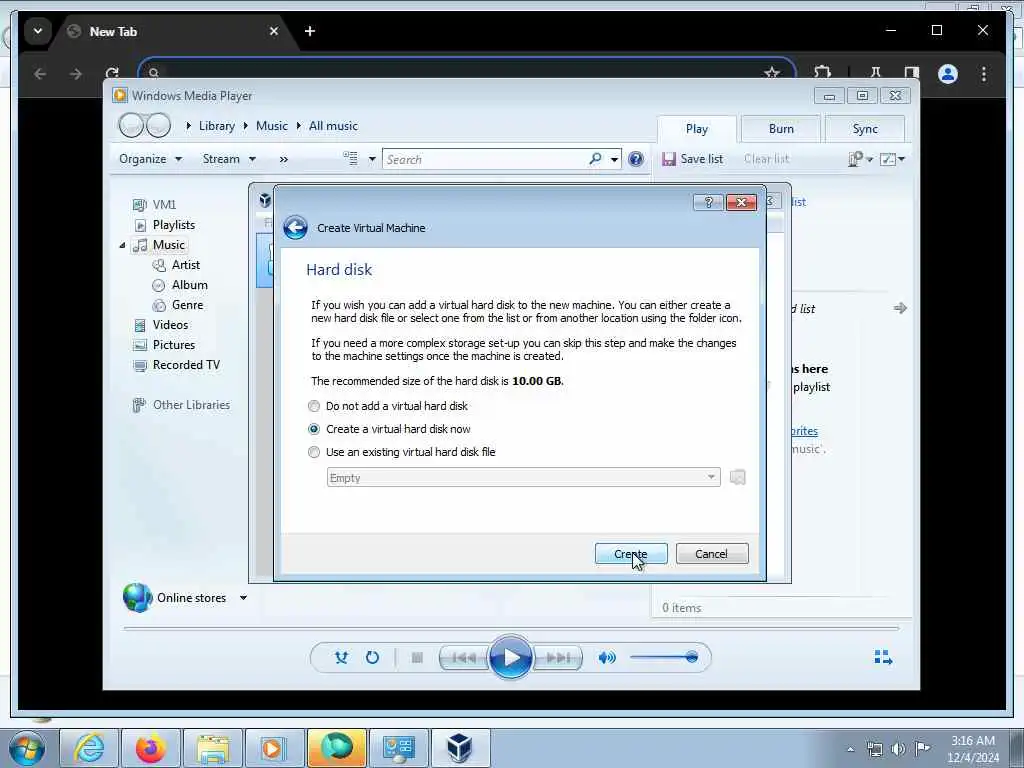
Task: Open the search options dropdown arrow
Action: click(615, 159)
